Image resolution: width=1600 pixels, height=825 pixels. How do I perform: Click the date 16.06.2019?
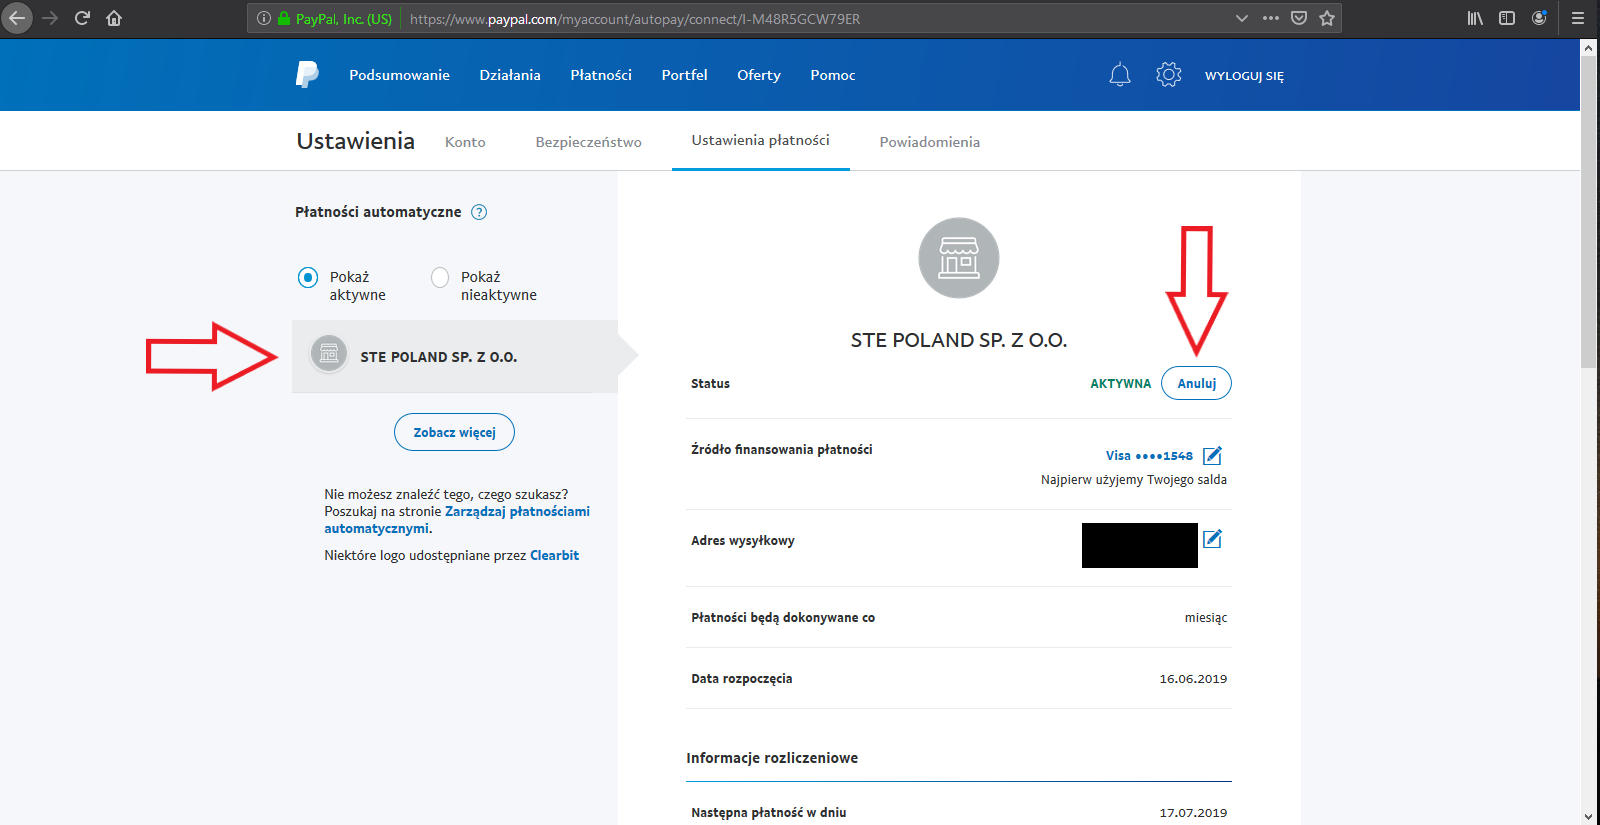pyautogui.click(x=1193, y=679)
